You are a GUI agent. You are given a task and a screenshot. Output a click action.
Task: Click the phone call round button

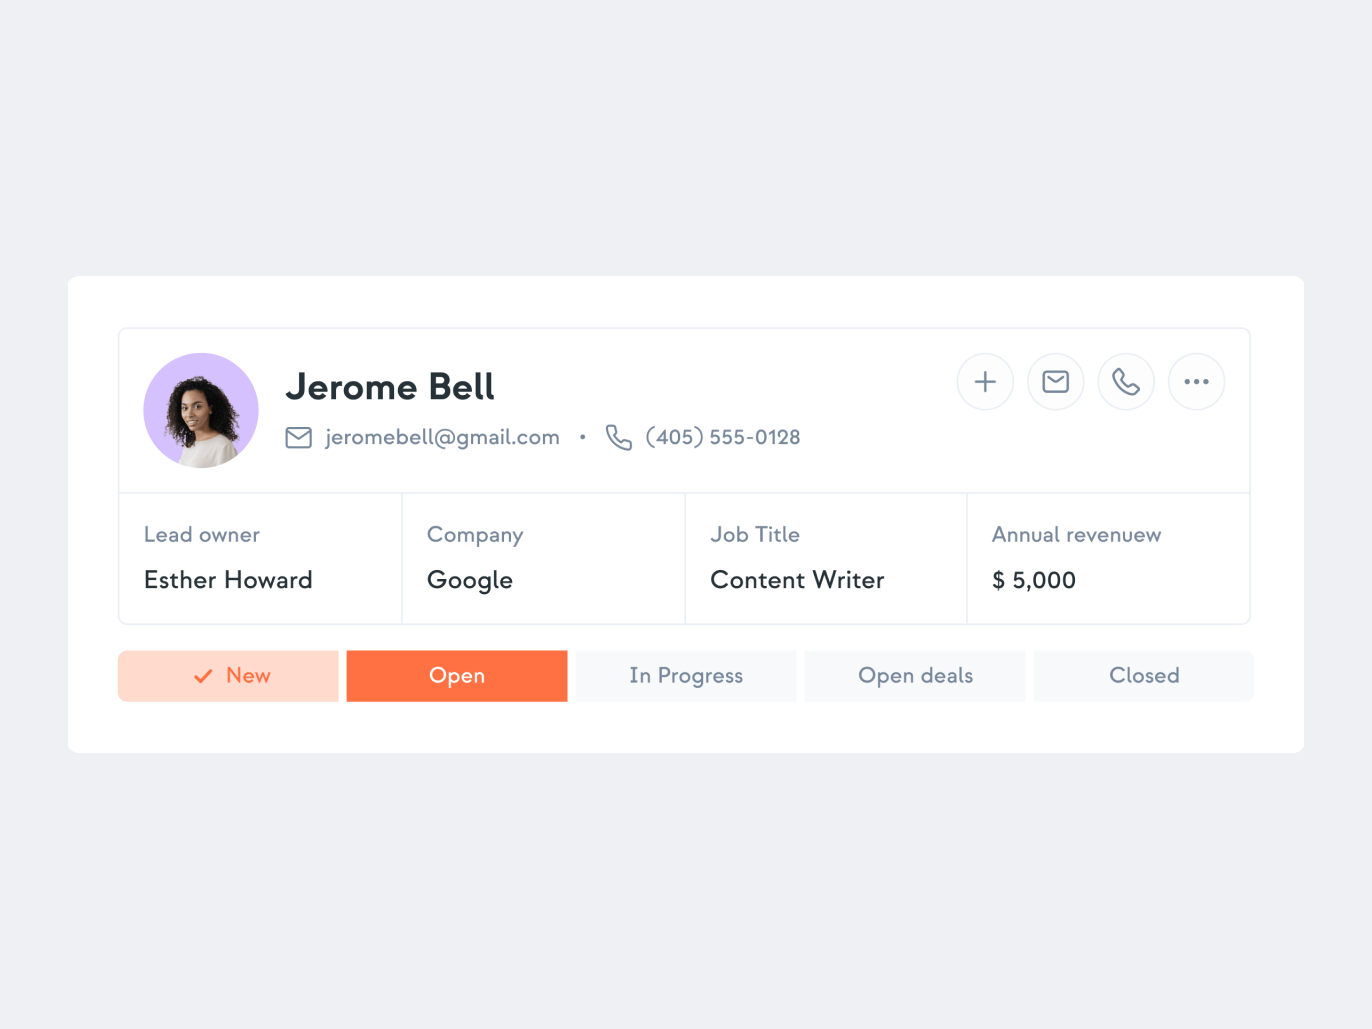click(1126, 382)
